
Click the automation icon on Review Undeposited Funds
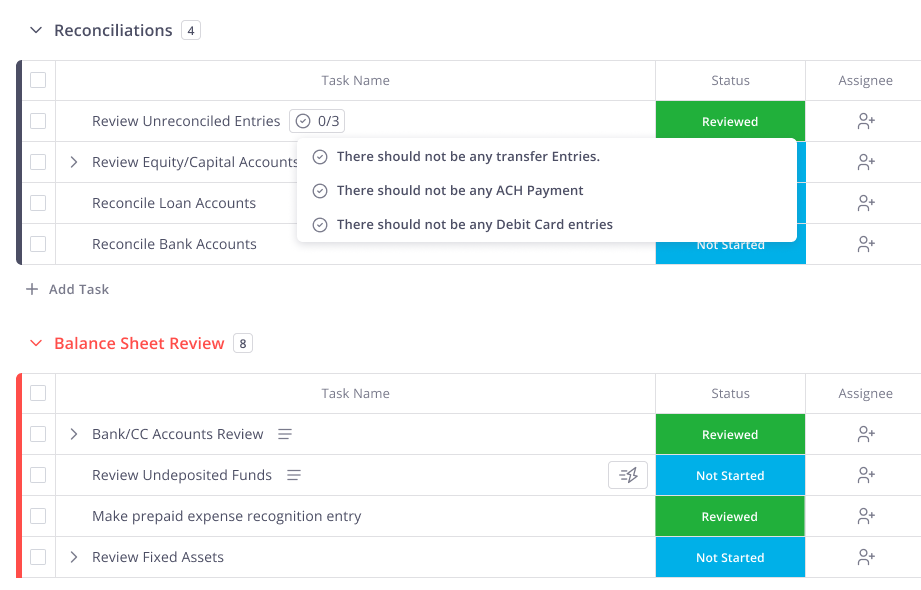pos(628,475)
